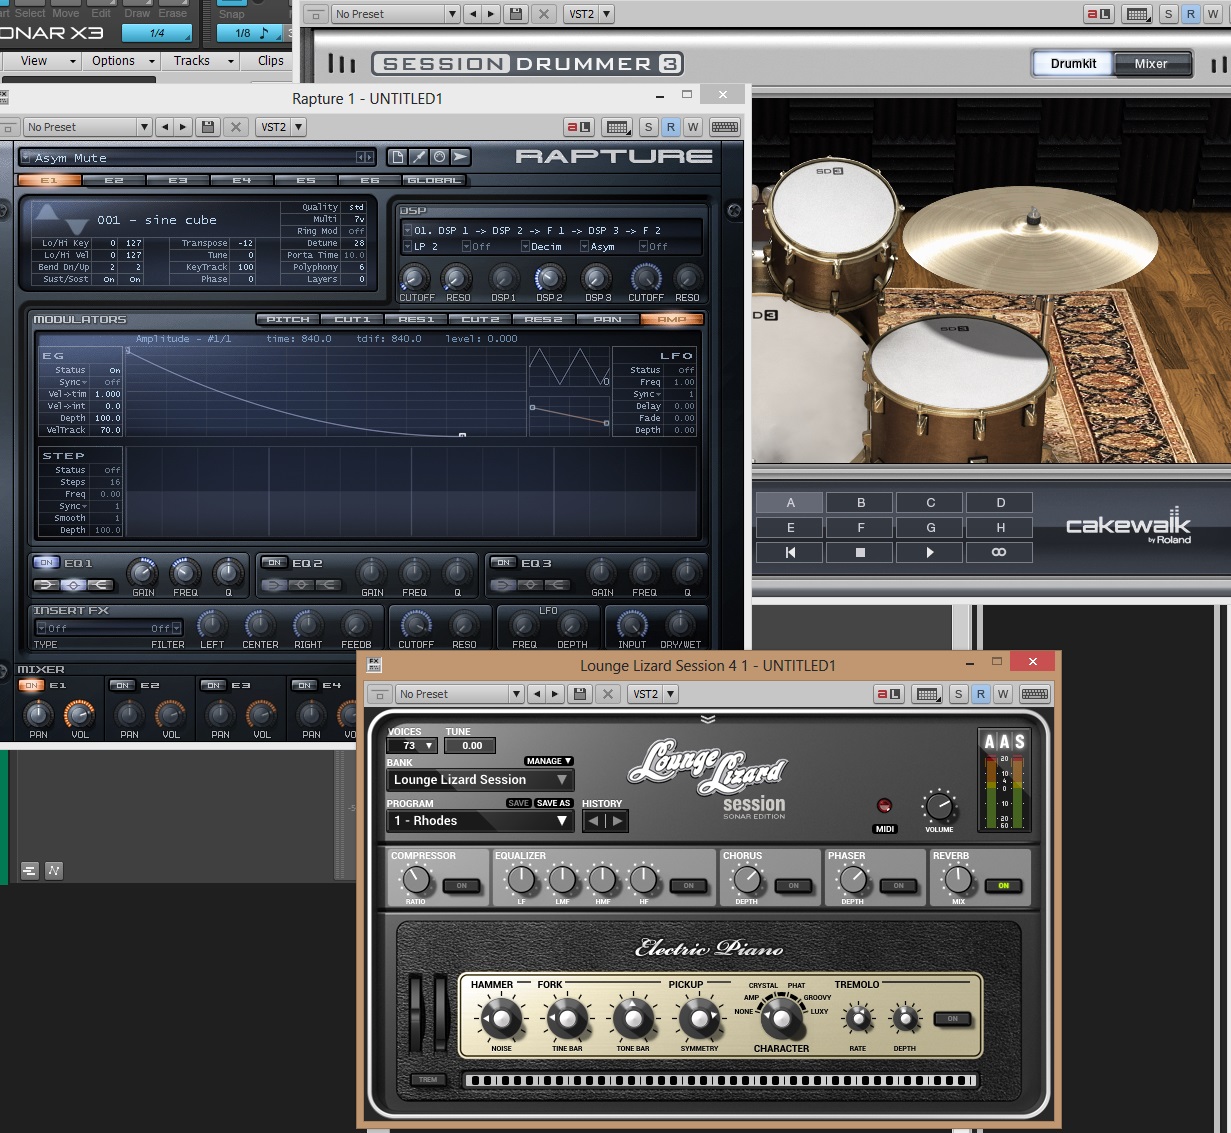Click the first DSP CUTOFF knob in Rapture
The image size is (1231, 1133).
(x=415, y=277)
